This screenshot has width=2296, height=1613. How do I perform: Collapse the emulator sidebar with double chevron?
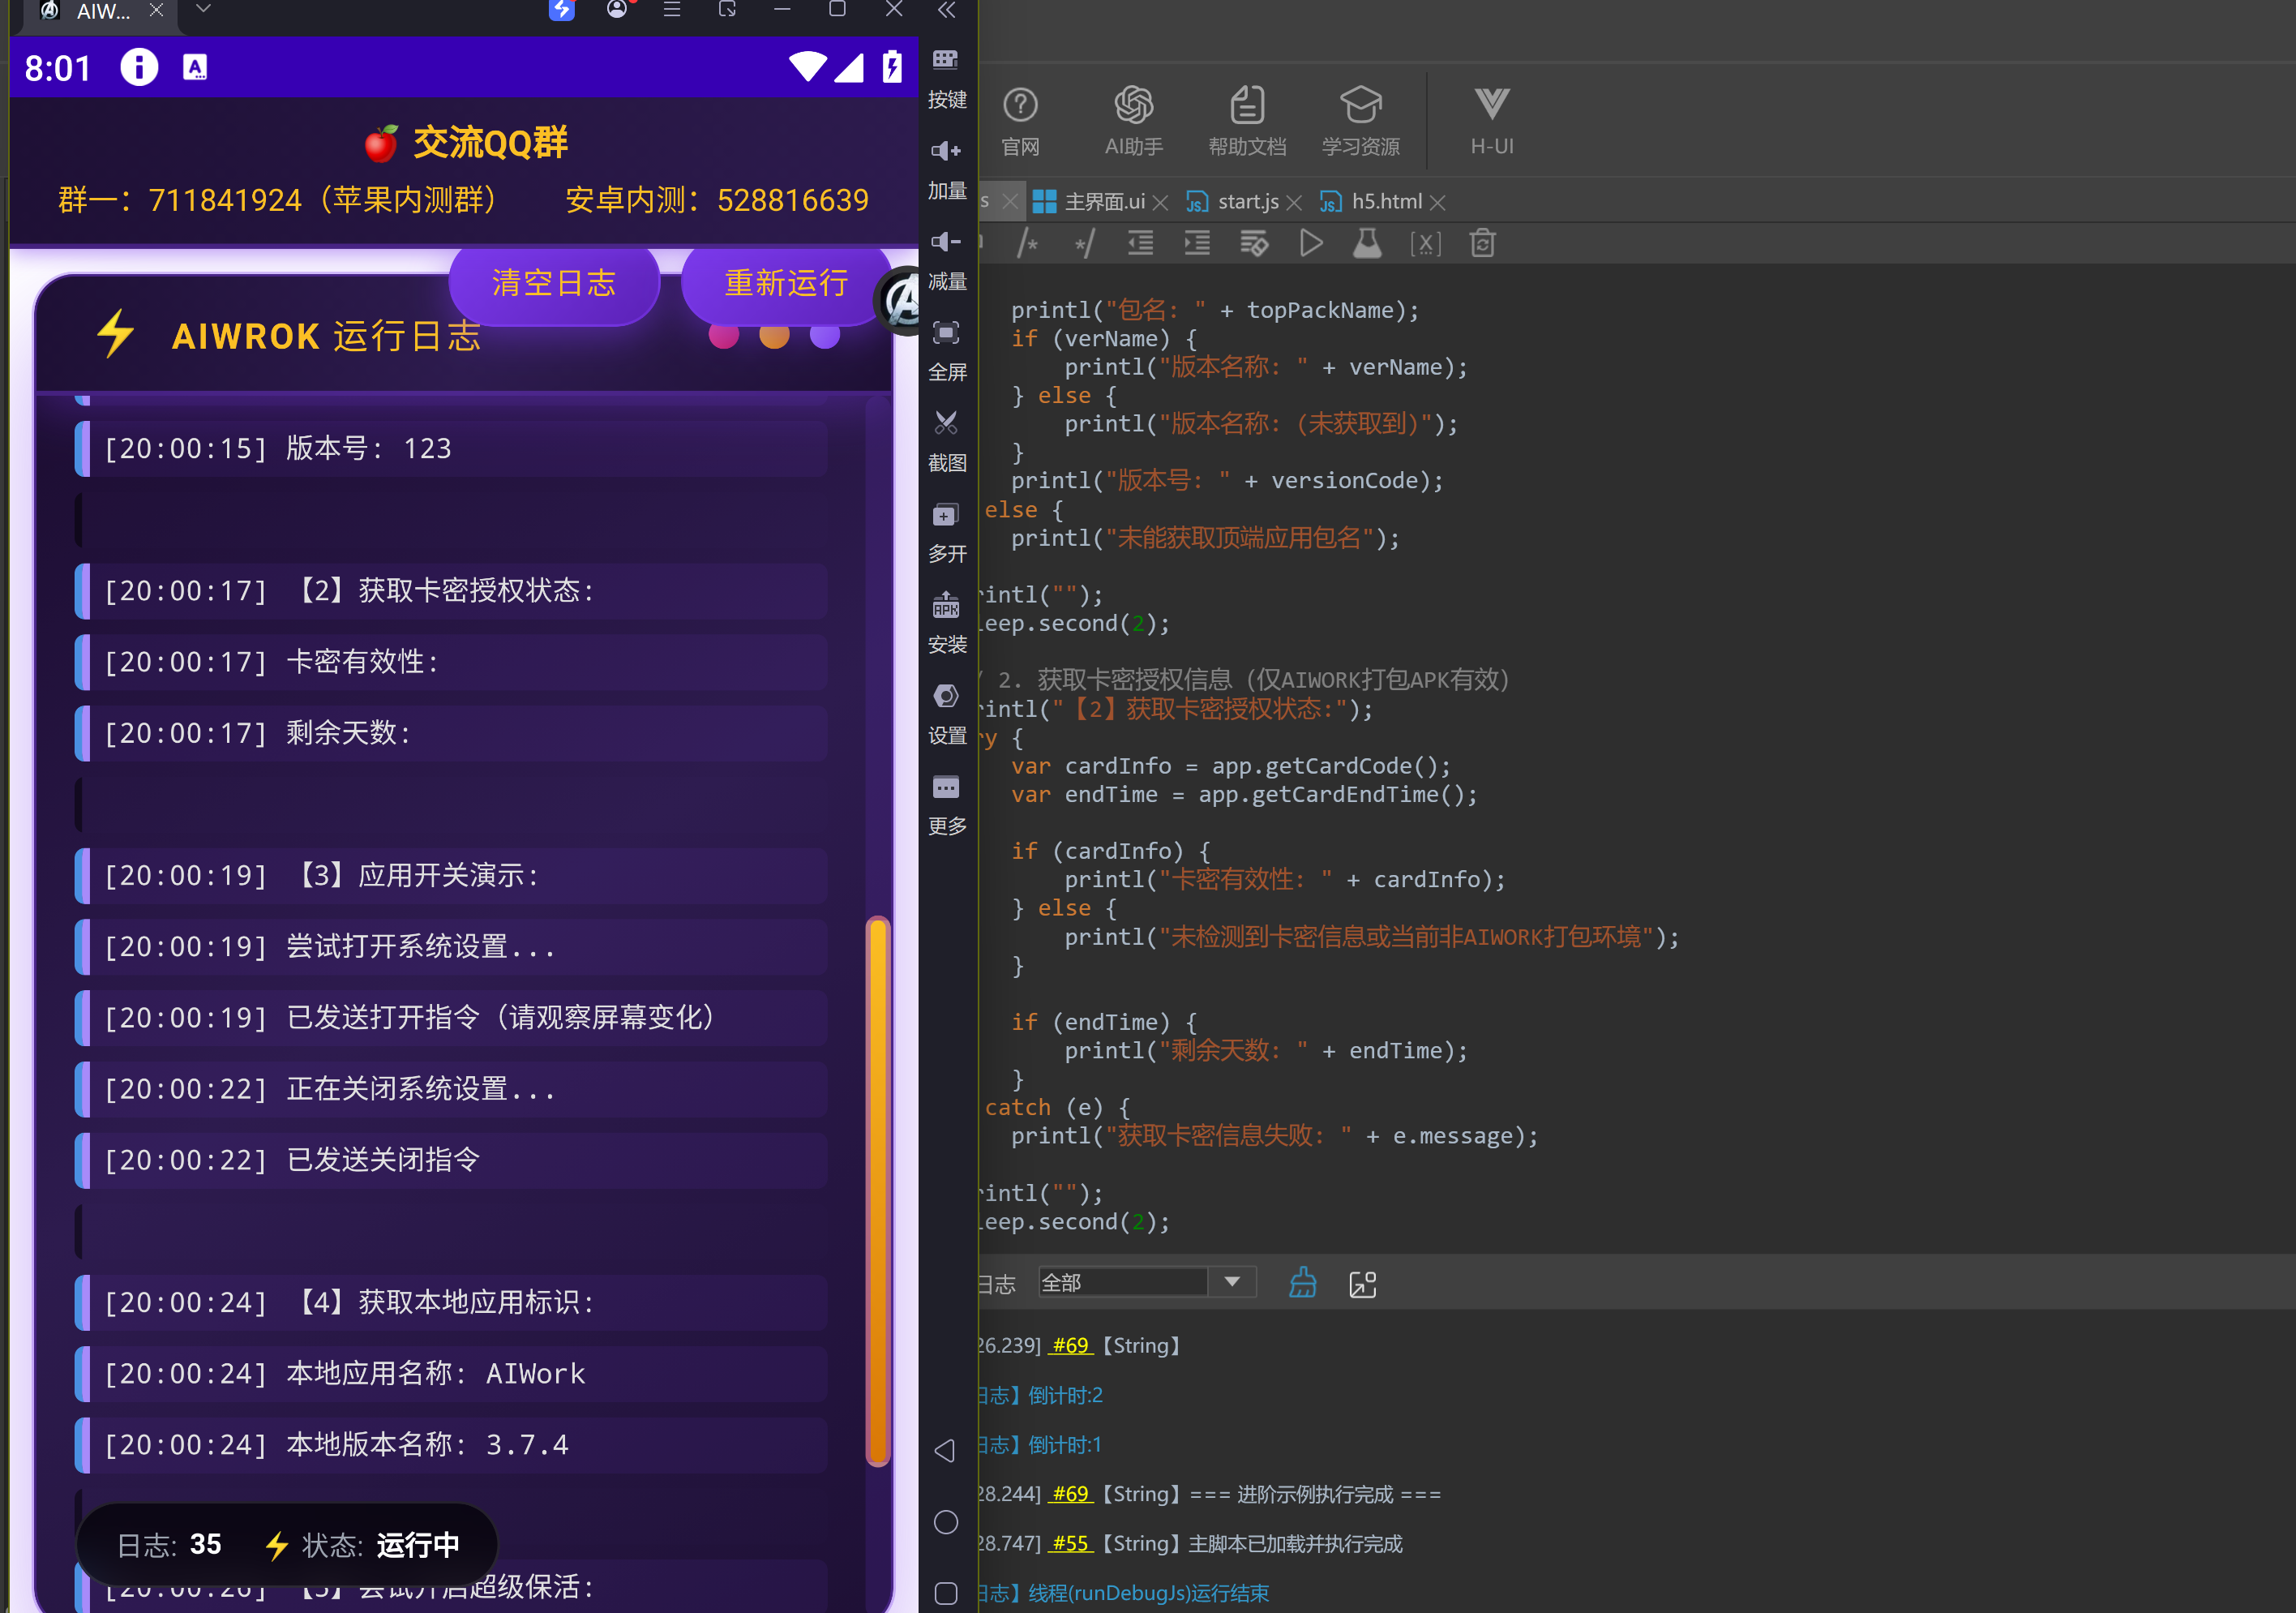(x=947, y=10)
